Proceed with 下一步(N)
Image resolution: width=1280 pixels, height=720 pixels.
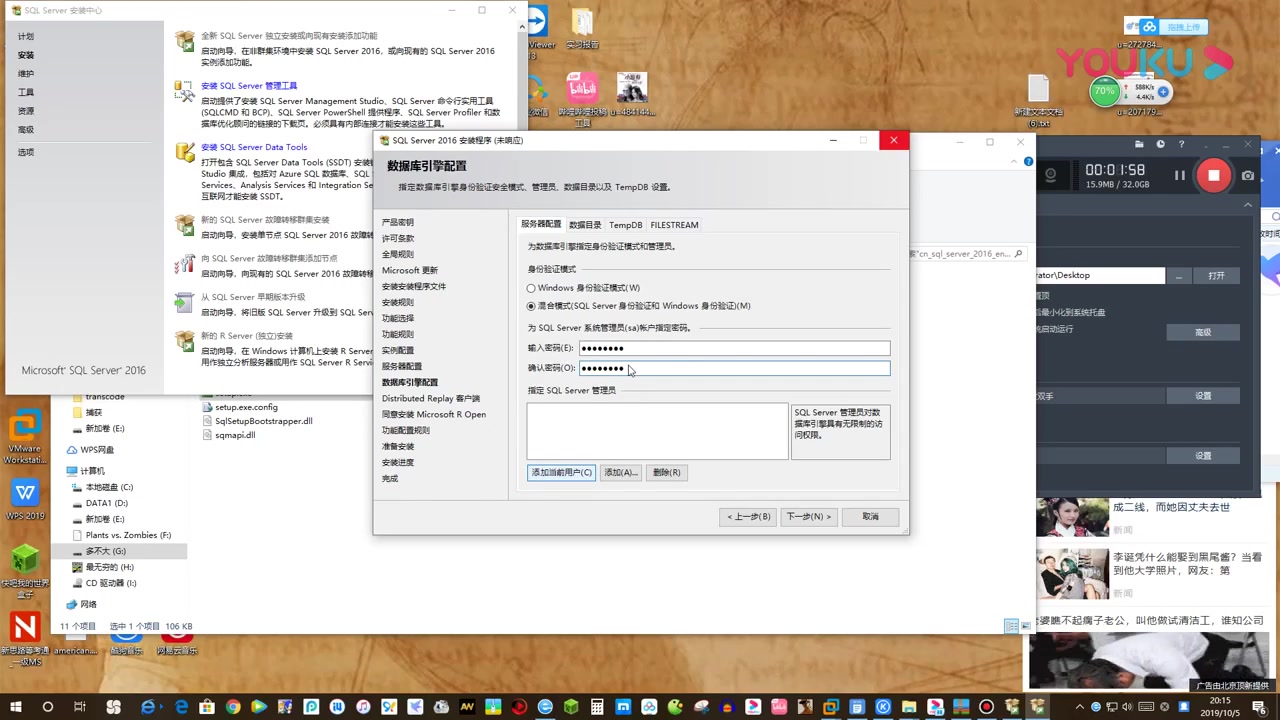(808, 516)
